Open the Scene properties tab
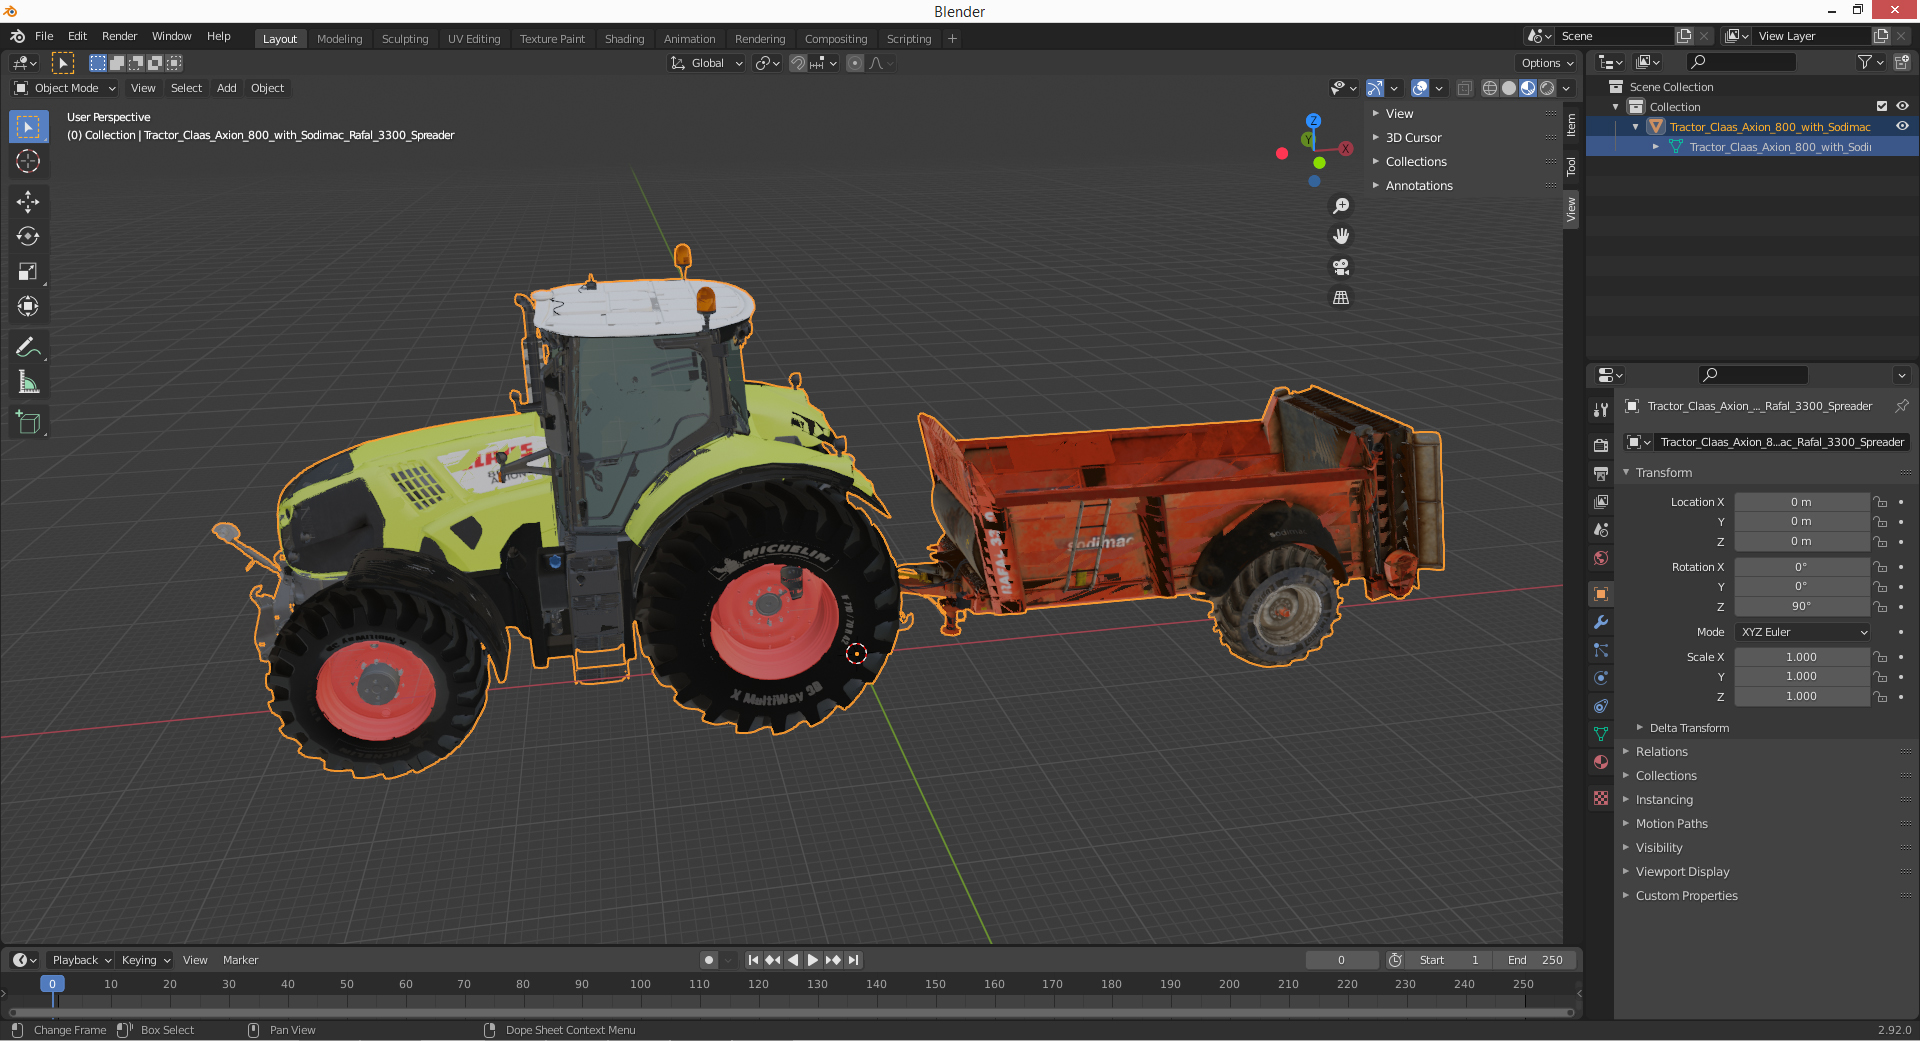The width and height of the screenshot is (1920, 1041). coord(1601,529)
